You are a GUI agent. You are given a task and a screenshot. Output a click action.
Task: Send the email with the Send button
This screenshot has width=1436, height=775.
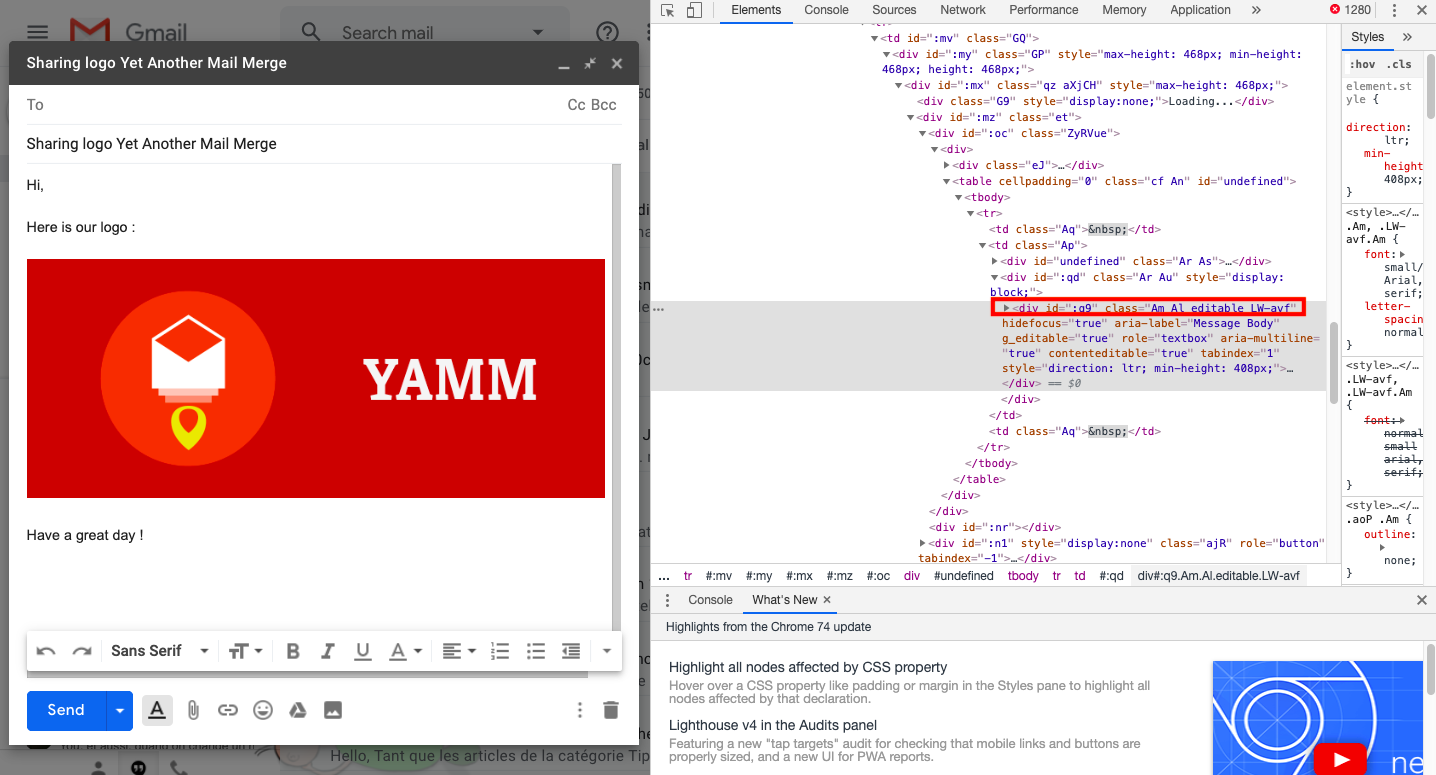pyautogui.click(x=64, y=710)
